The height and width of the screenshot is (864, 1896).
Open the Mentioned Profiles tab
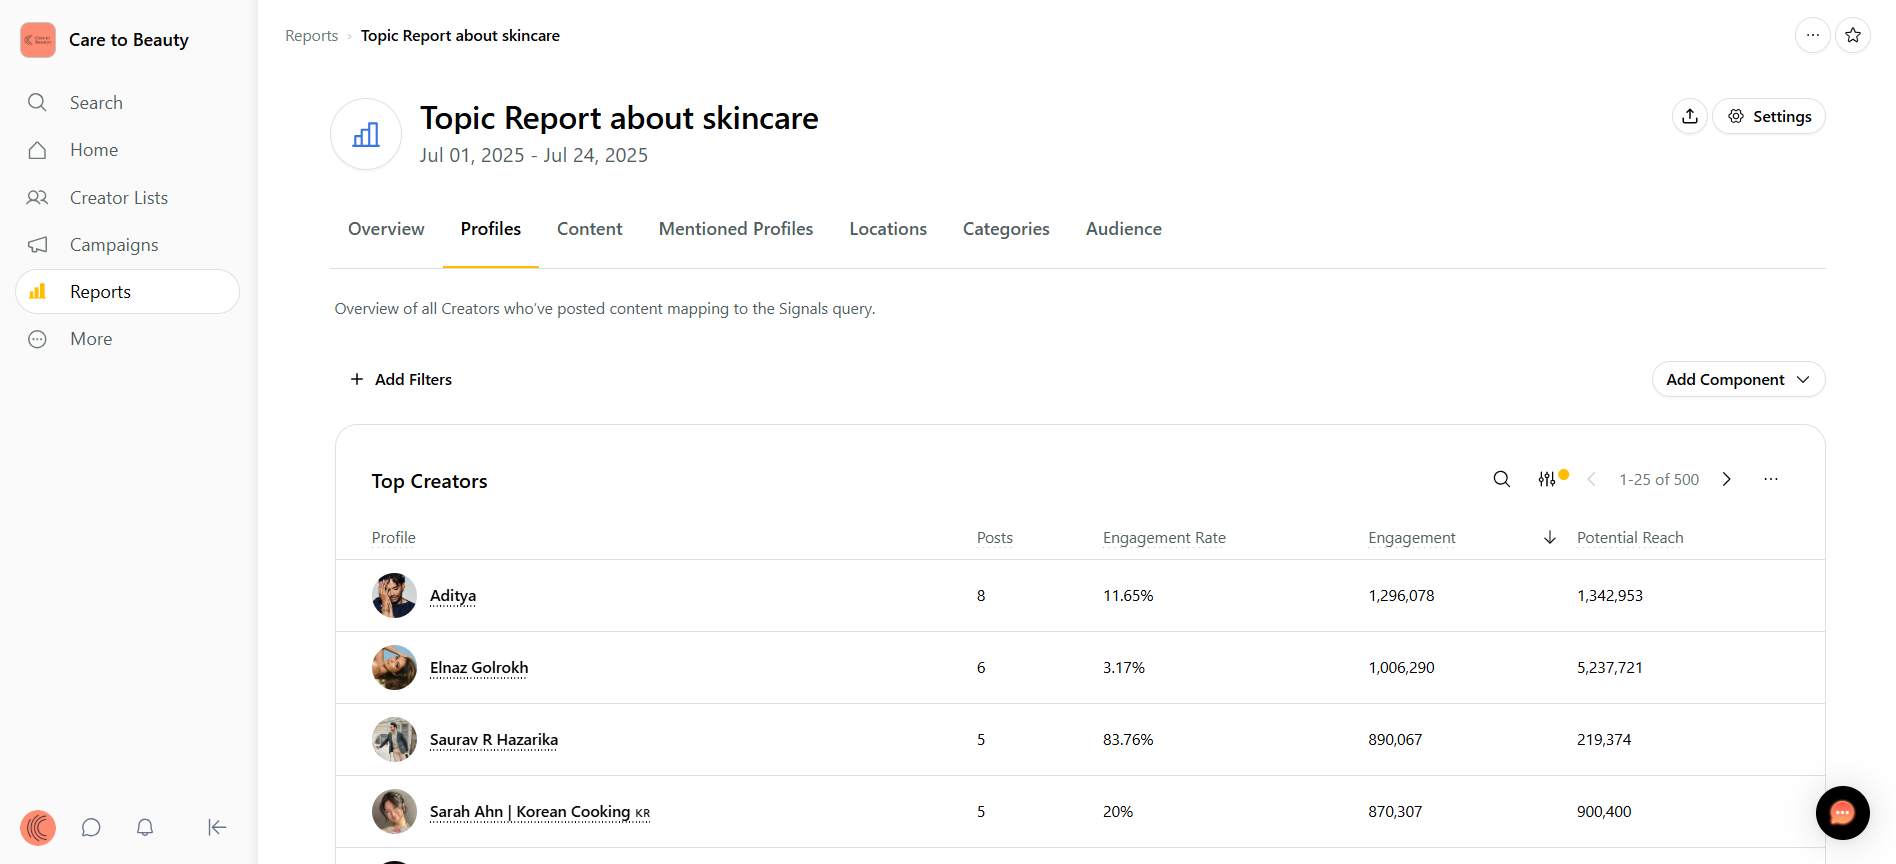pos(736,229)
